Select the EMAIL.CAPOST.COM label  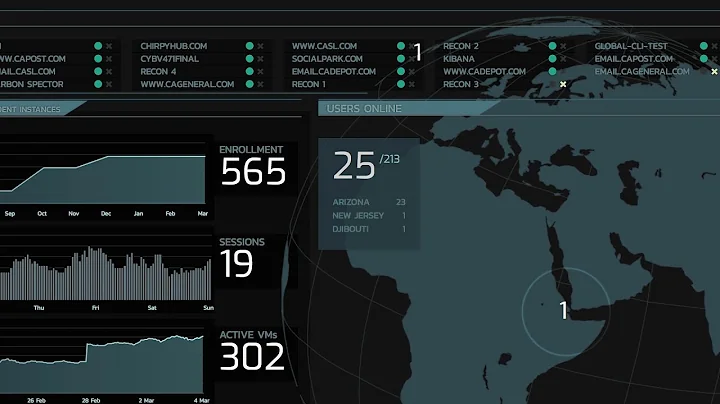click(x=634, y=59)
